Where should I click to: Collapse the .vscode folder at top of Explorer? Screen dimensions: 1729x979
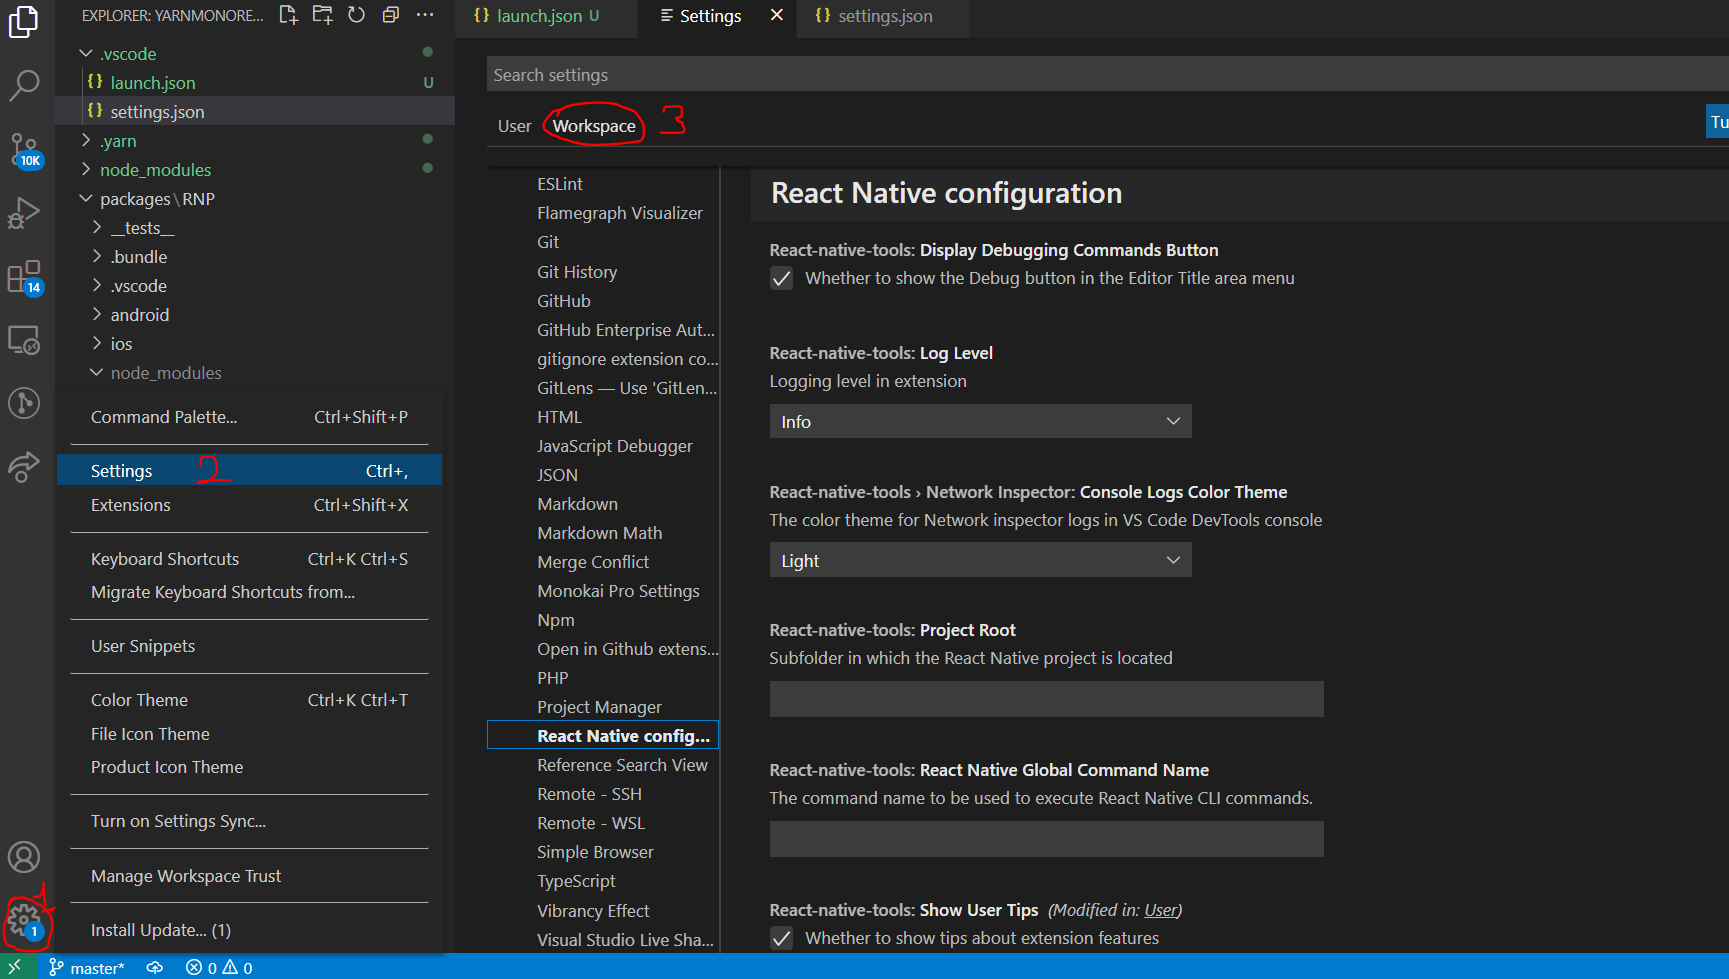[255, 53]
